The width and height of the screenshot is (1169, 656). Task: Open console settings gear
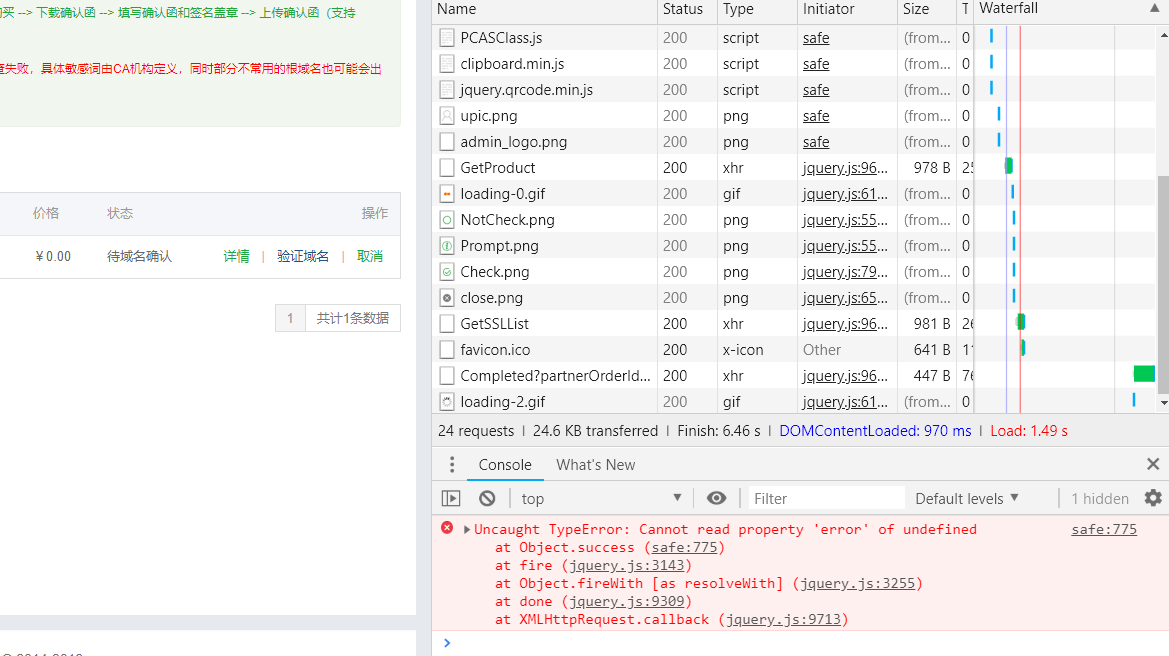click(x=1153, y=498)
